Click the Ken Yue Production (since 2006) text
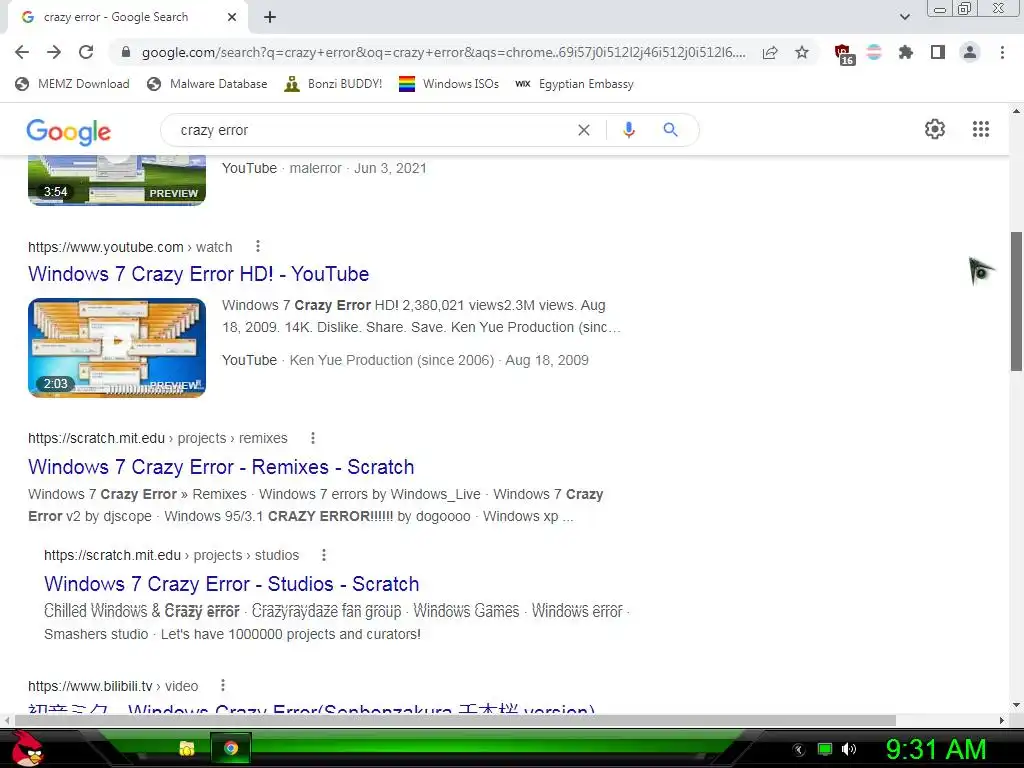1024x768 pixels. [392, 360]
